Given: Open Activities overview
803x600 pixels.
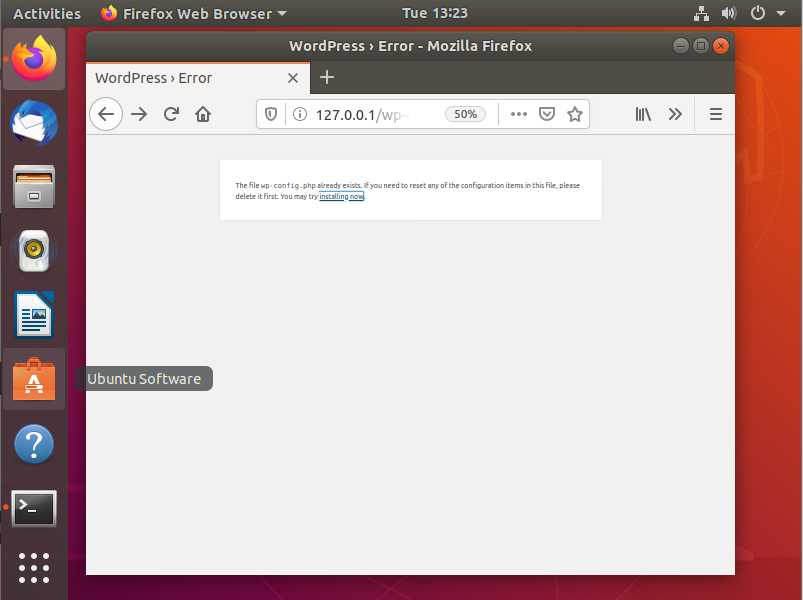Looking at the screenshot, I should (x=47, y=13).
